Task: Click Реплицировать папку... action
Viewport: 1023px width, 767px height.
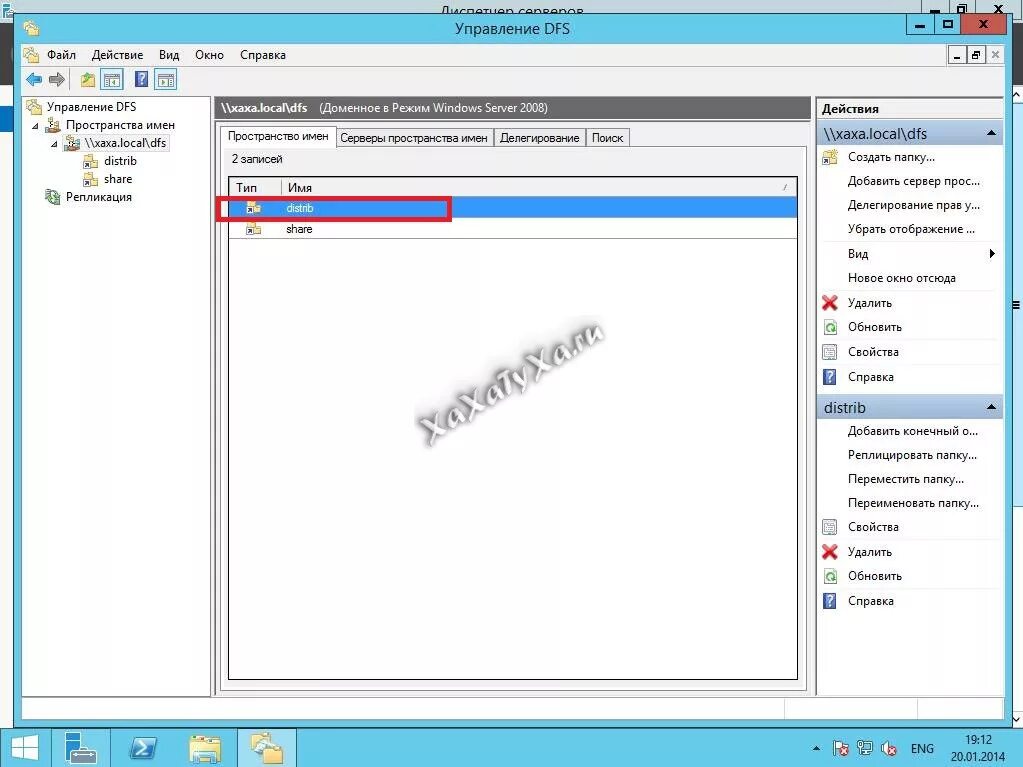Action: click(912, 455)
